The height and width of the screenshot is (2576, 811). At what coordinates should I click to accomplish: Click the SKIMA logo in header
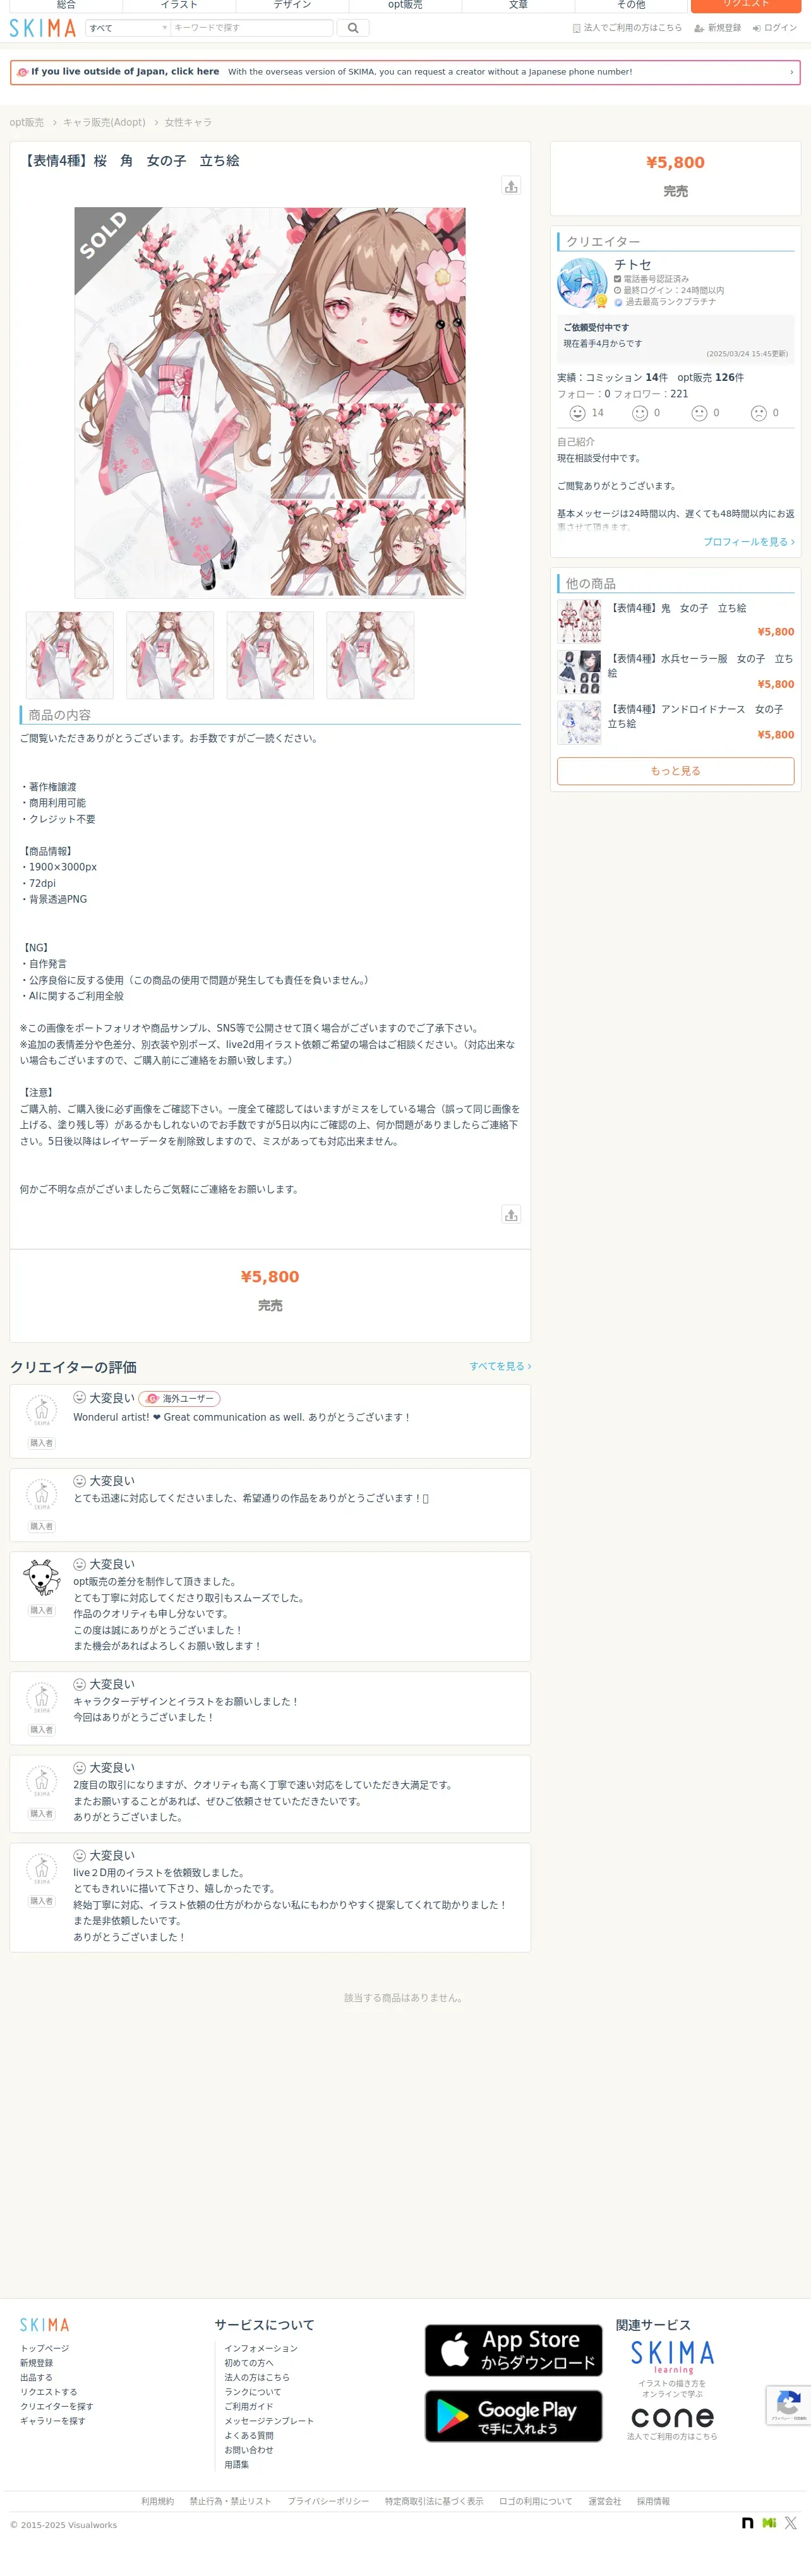click(x=43, y=28)
